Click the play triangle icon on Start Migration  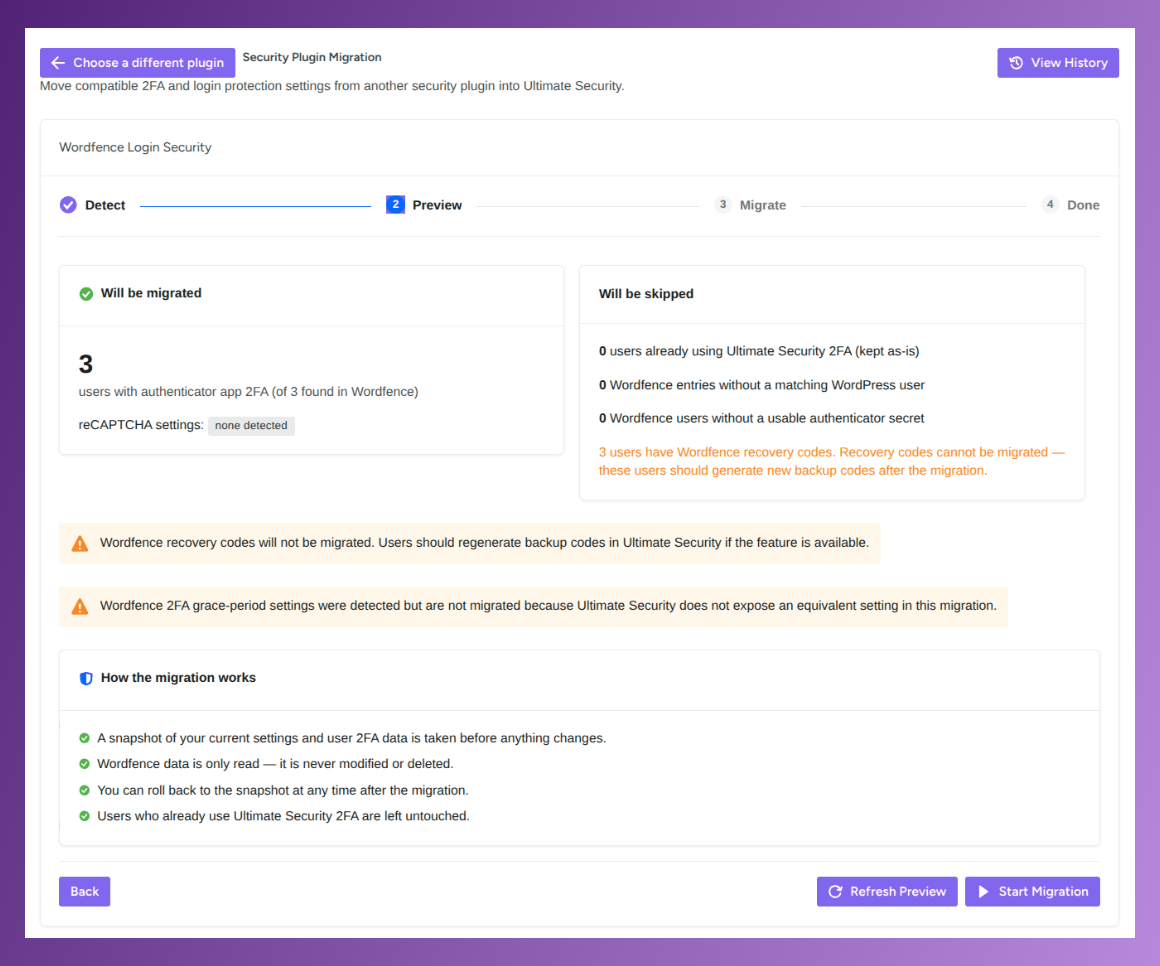coord(983,891)
